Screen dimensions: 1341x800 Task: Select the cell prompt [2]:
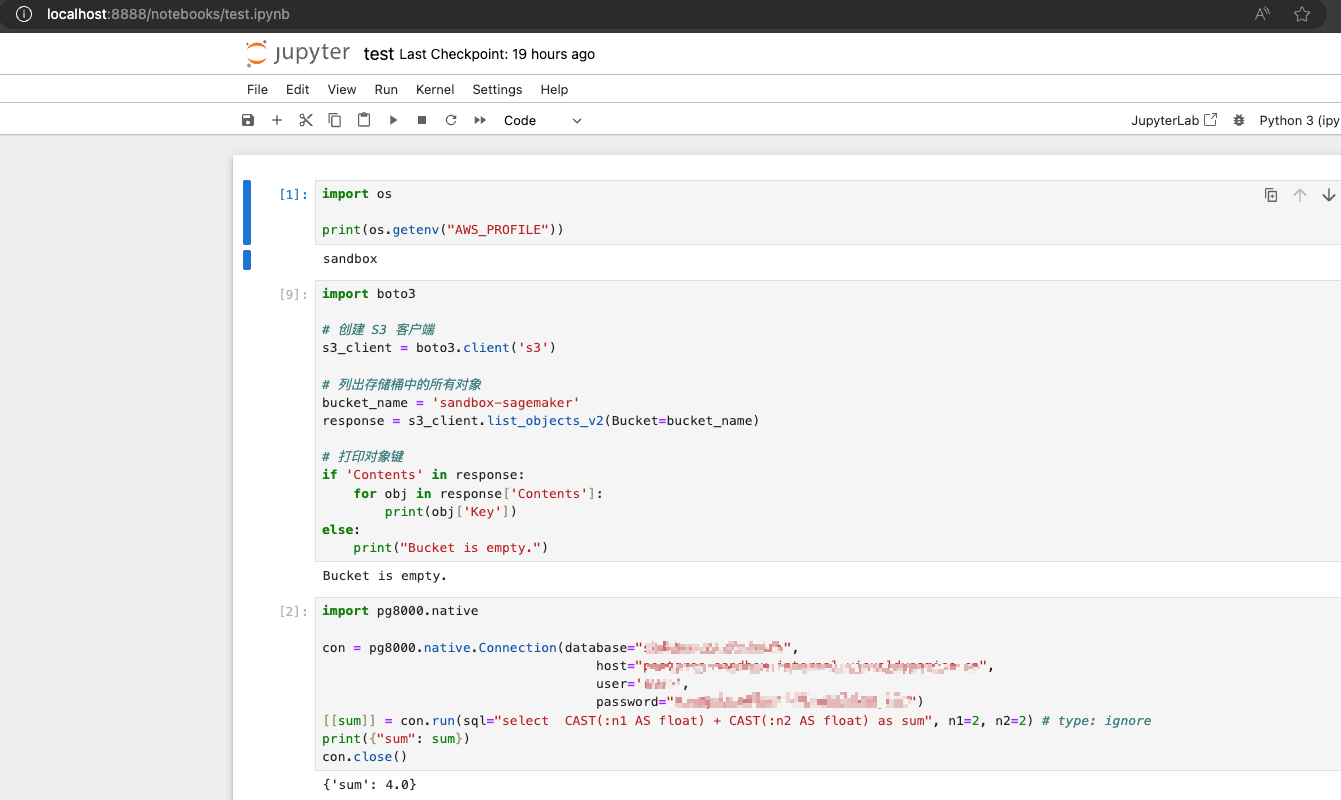[x=294, y=612]
